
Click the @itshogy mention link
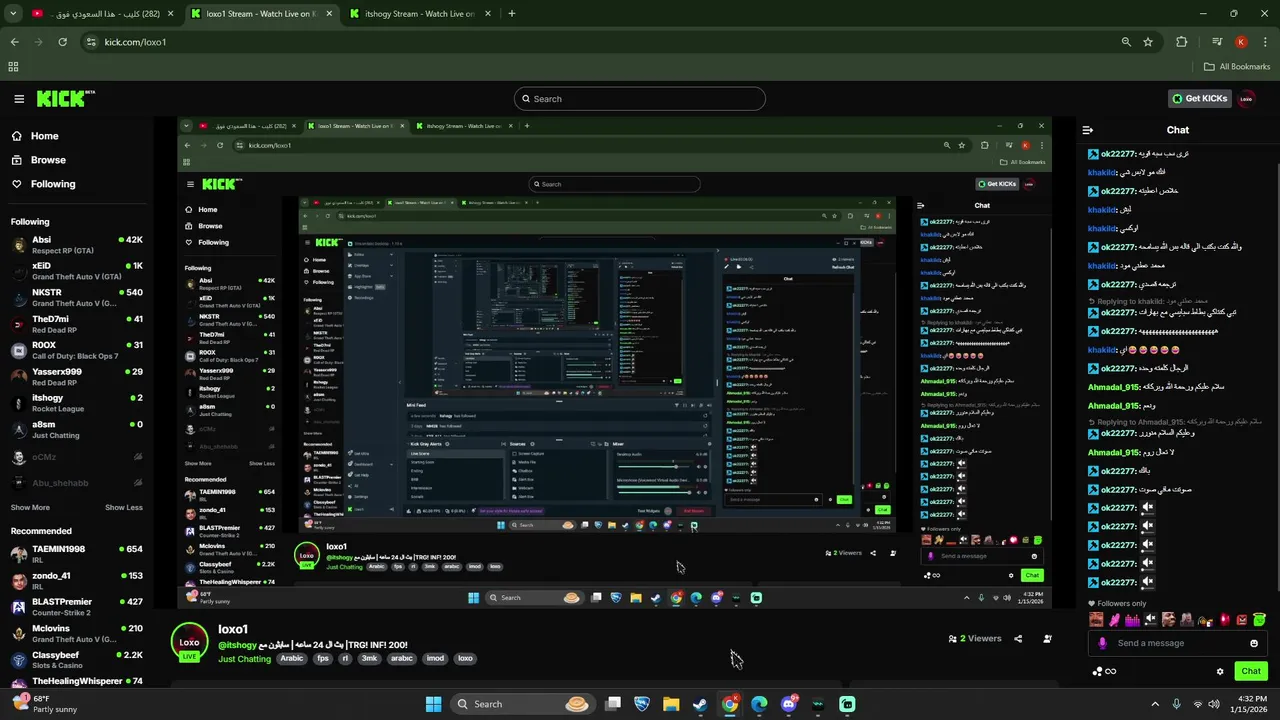[238, 645]
